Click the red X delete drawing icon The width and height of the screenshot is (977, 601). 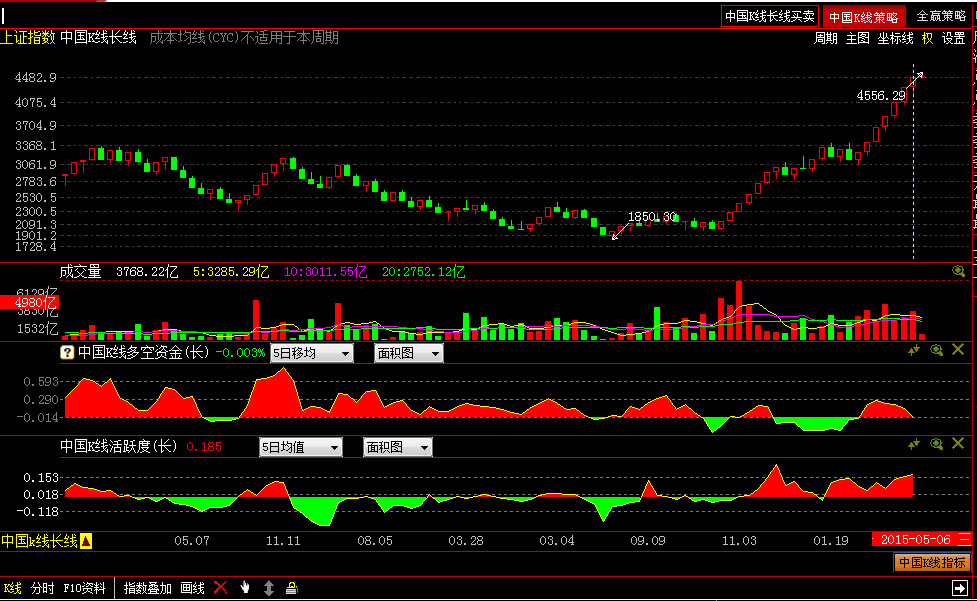coord(221,588)
